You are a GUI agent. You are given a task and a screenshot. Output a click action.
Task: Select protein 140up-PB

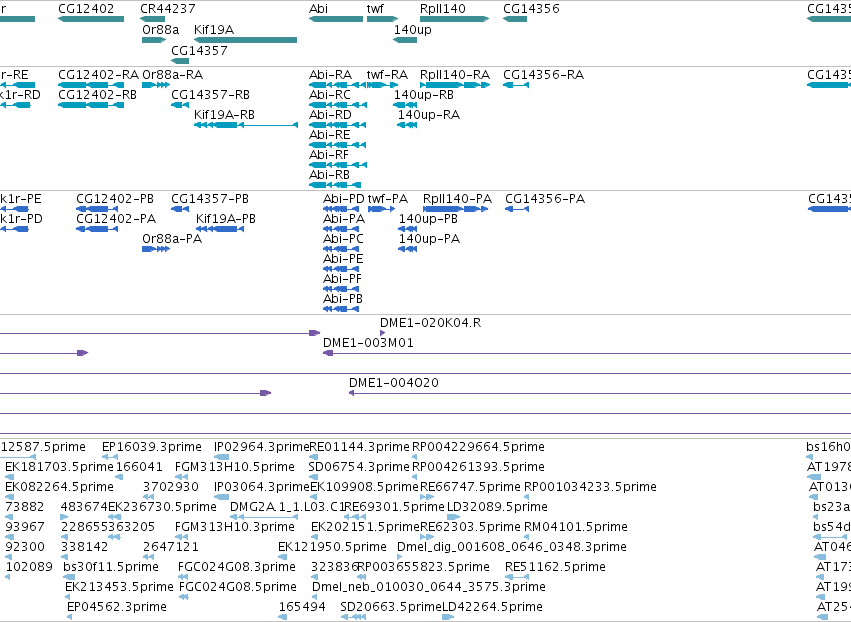coord(408,229)
